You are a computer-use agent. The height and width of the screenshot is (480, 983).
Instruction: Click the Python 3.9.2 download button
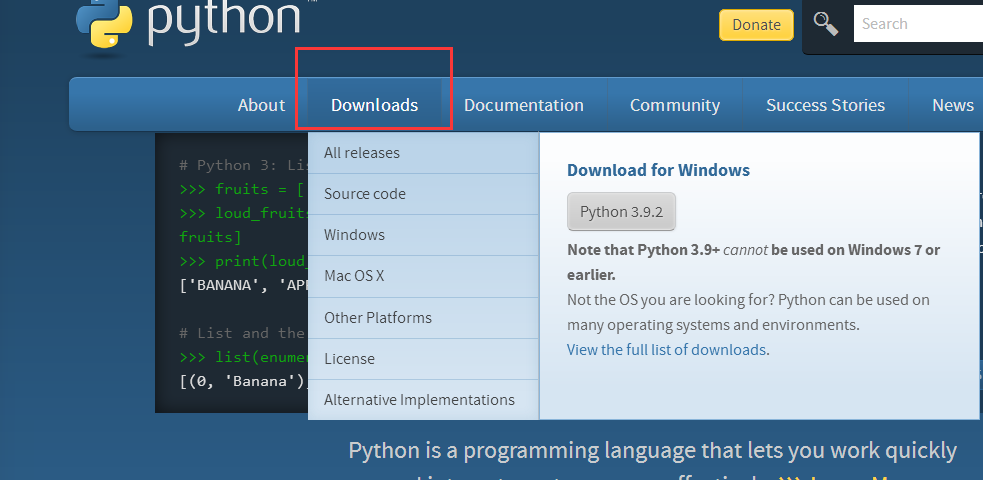(621, 212)
